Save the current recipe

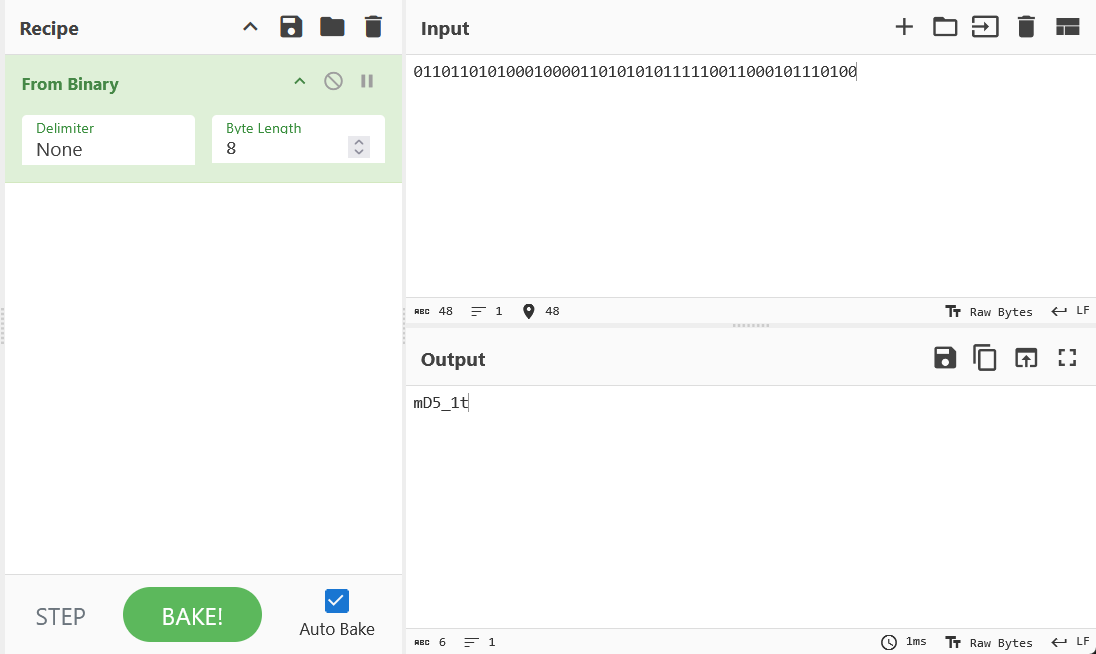pyautogui.click(x=291, y=27)
